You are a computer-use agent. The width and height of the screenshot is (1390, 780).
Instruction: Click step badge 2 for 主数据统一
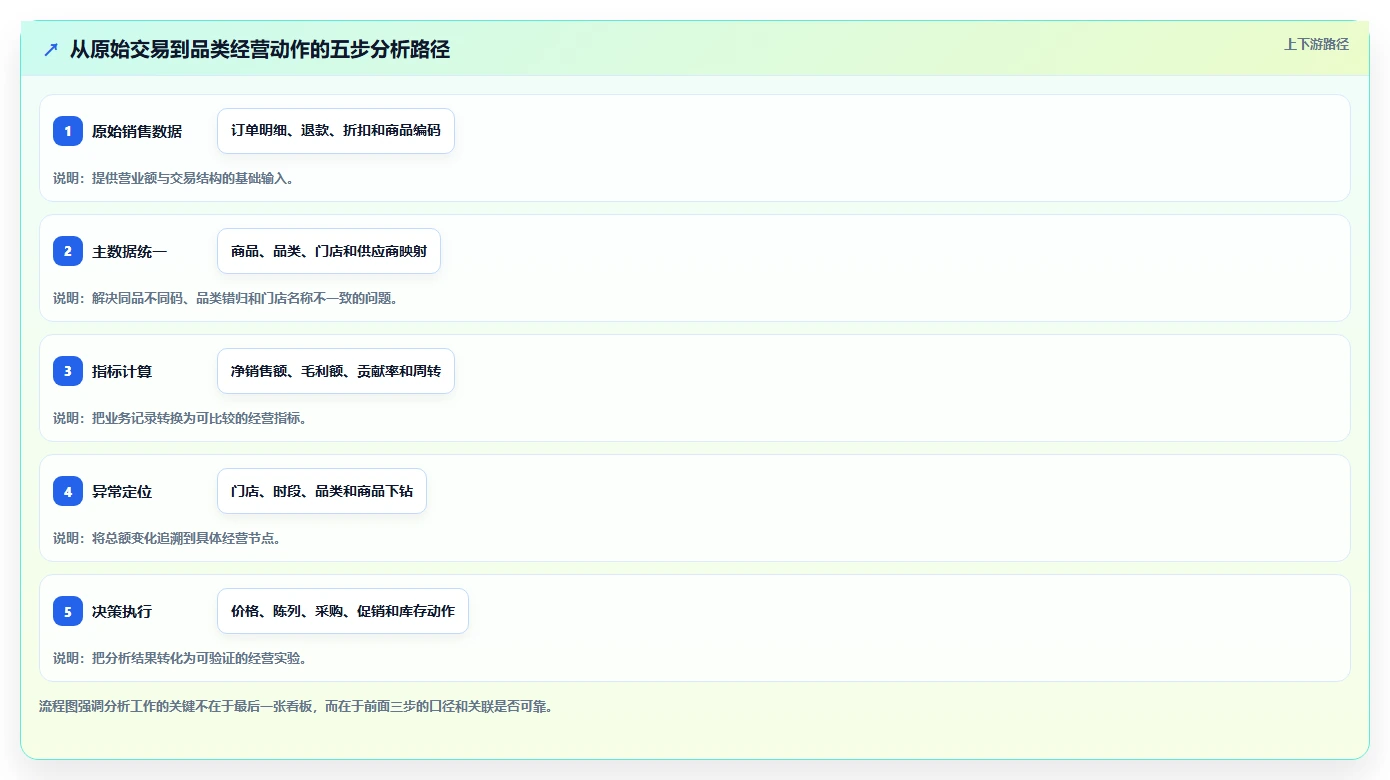tap(68, 251)
